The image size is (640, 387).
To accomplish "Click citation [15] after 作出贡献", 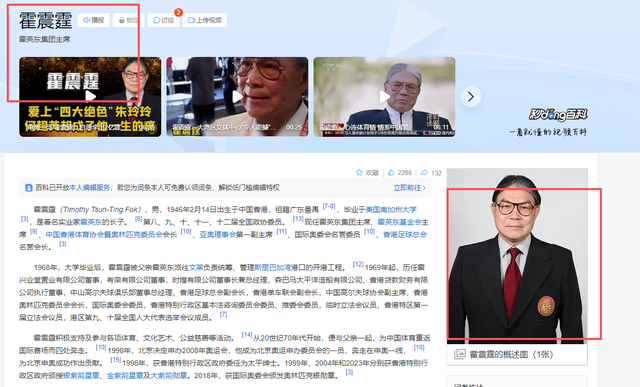I will click(x=116, y=360).
